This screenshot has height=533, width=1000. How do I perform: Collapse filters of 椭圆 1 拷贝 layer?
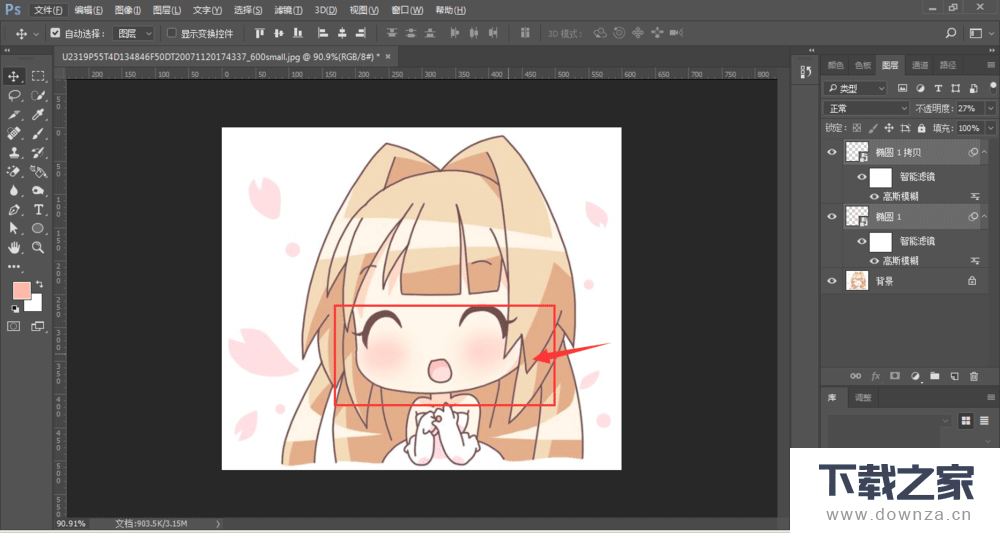tap(984, 152)
